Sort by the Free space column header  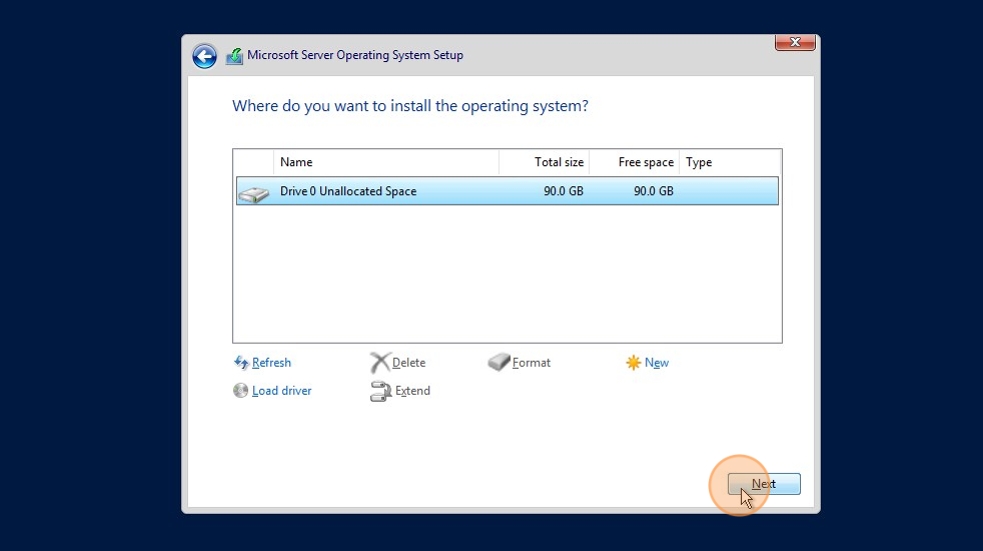coord(634,162)
